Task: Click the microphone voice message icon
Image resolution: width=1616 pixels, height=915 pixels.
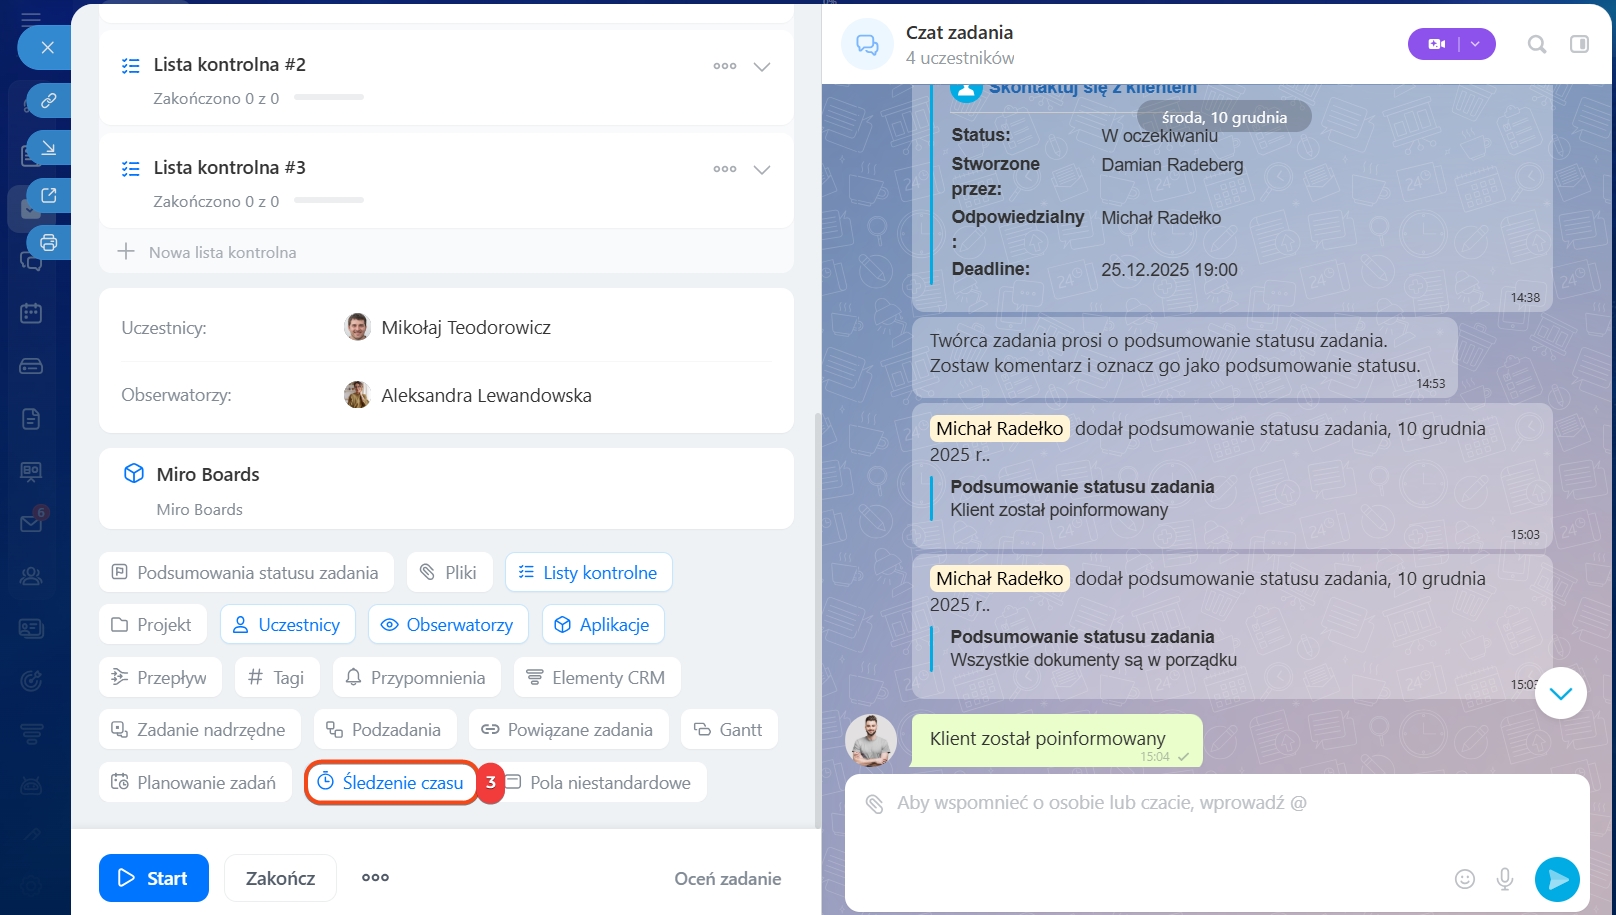Action: point(1504,879)
